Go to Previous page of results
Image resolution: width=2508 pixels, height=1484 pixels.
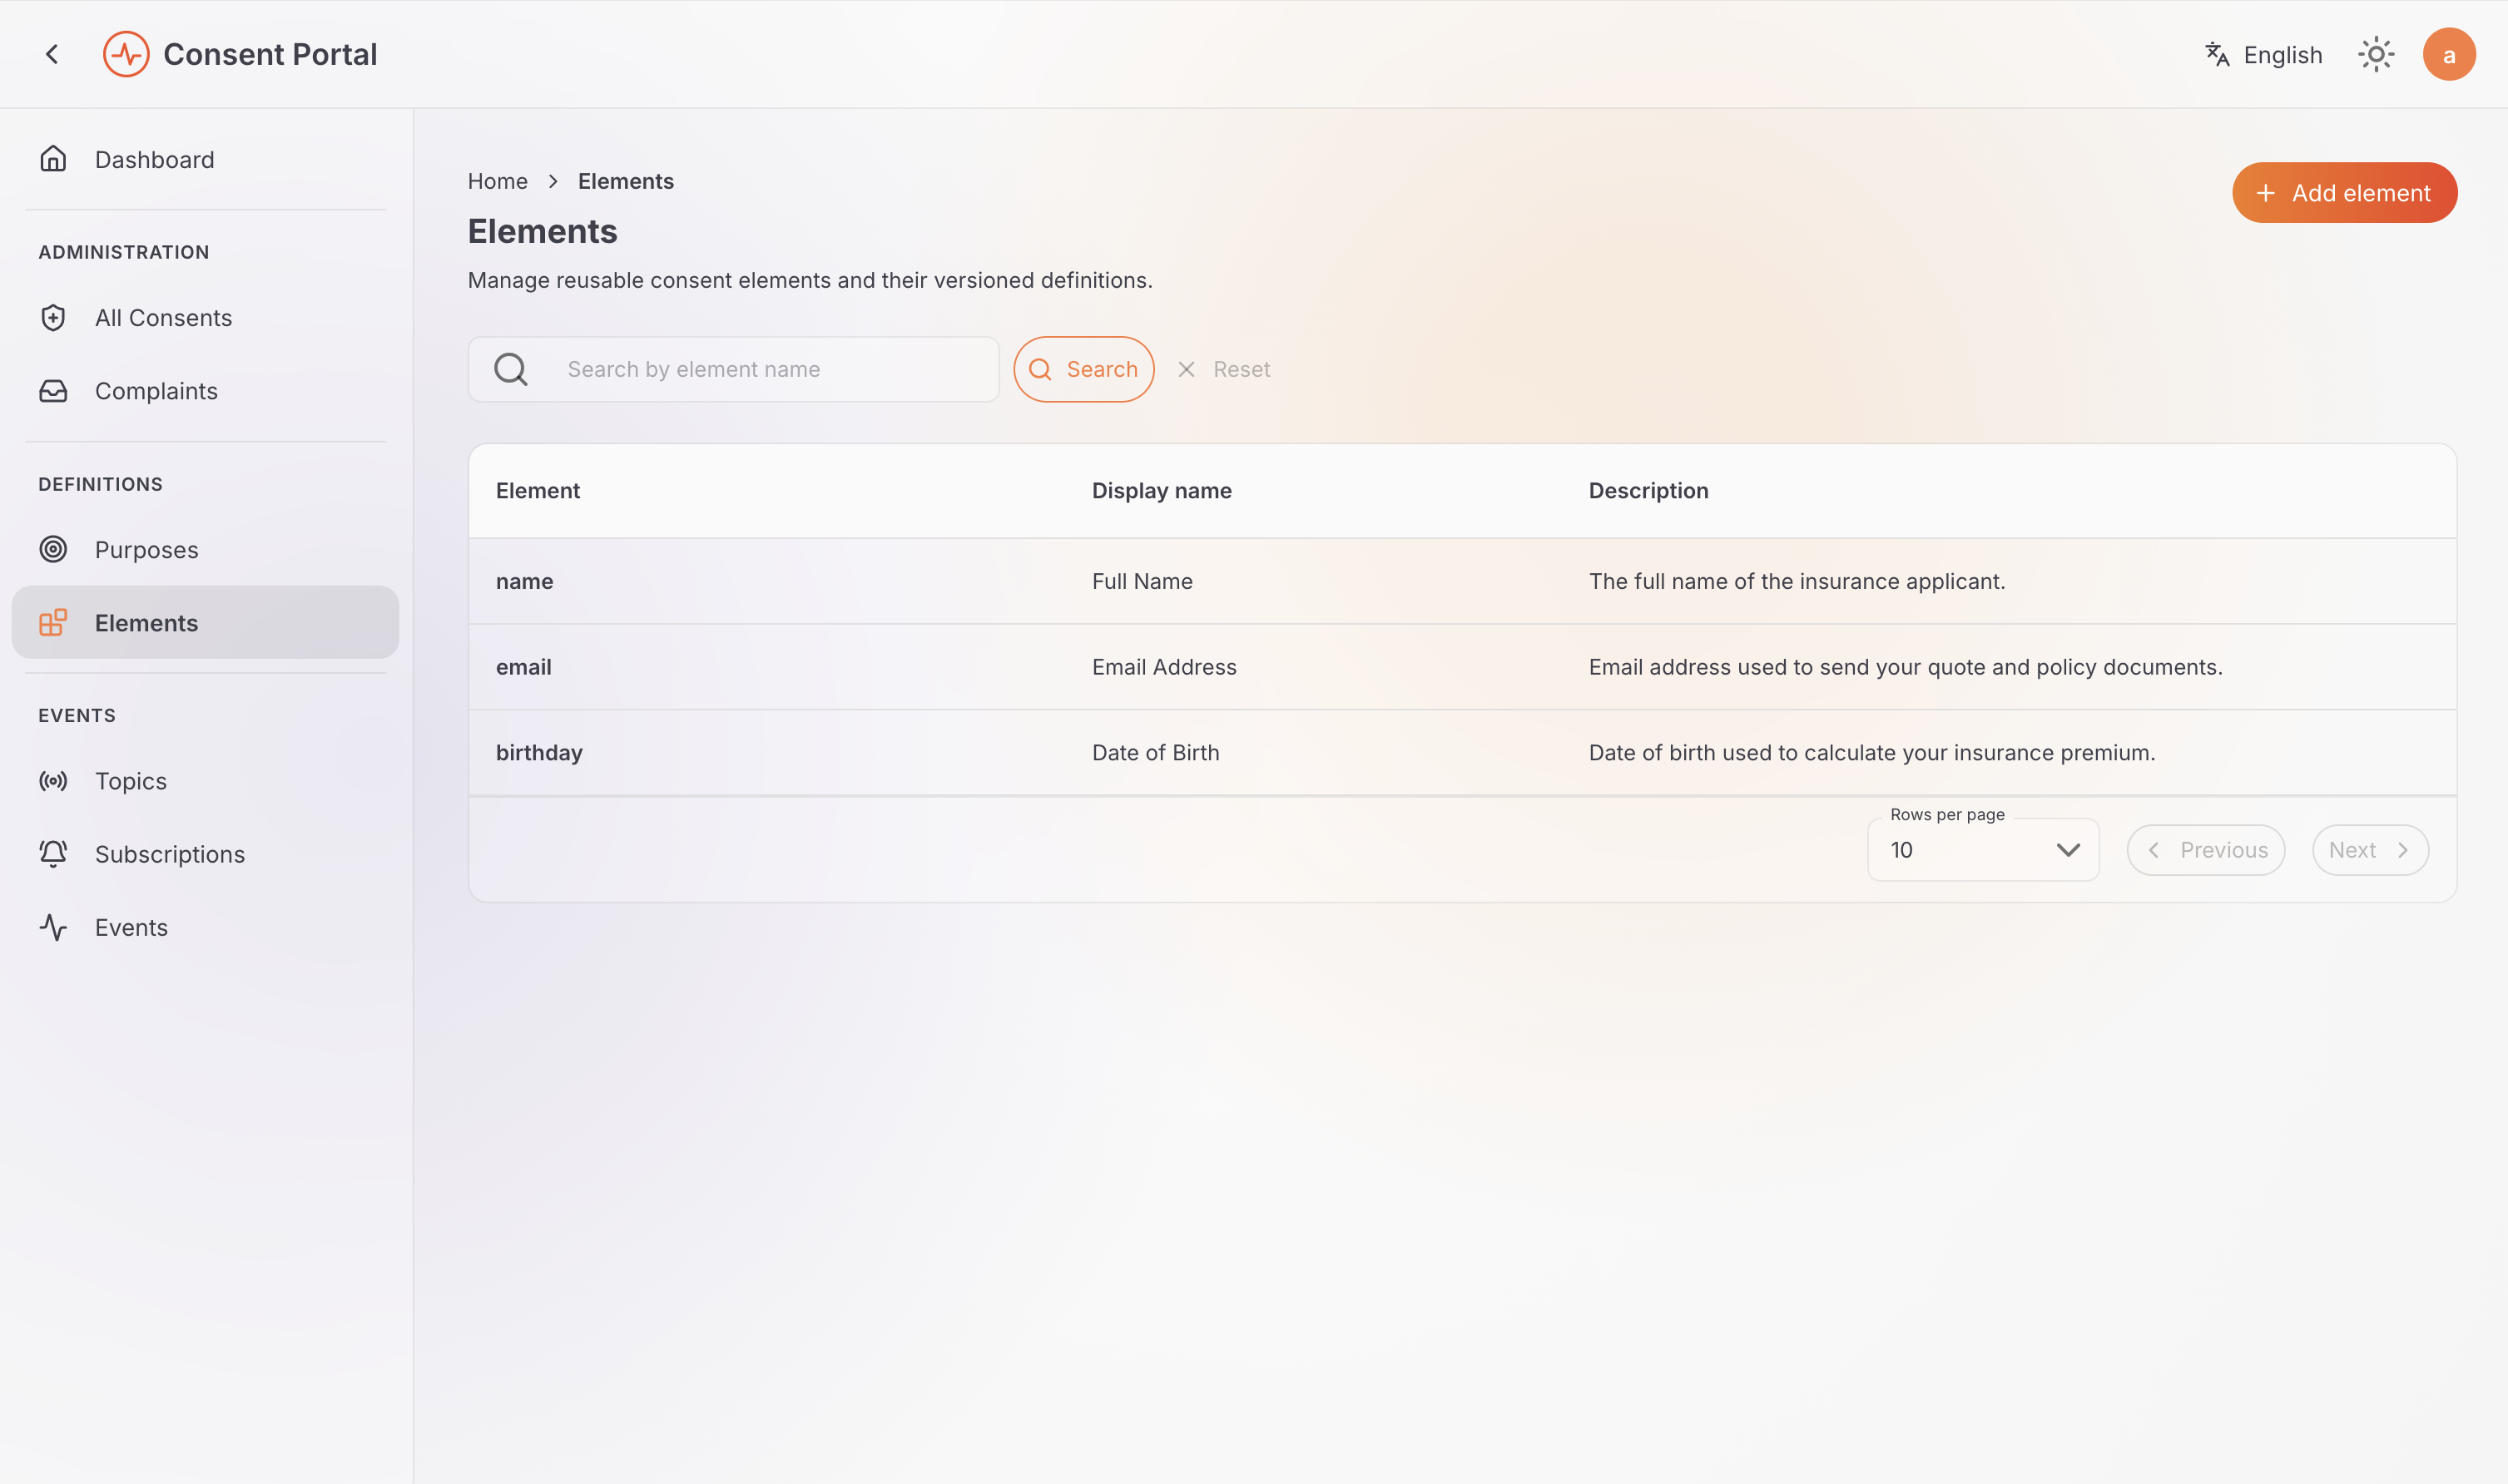2206,850
